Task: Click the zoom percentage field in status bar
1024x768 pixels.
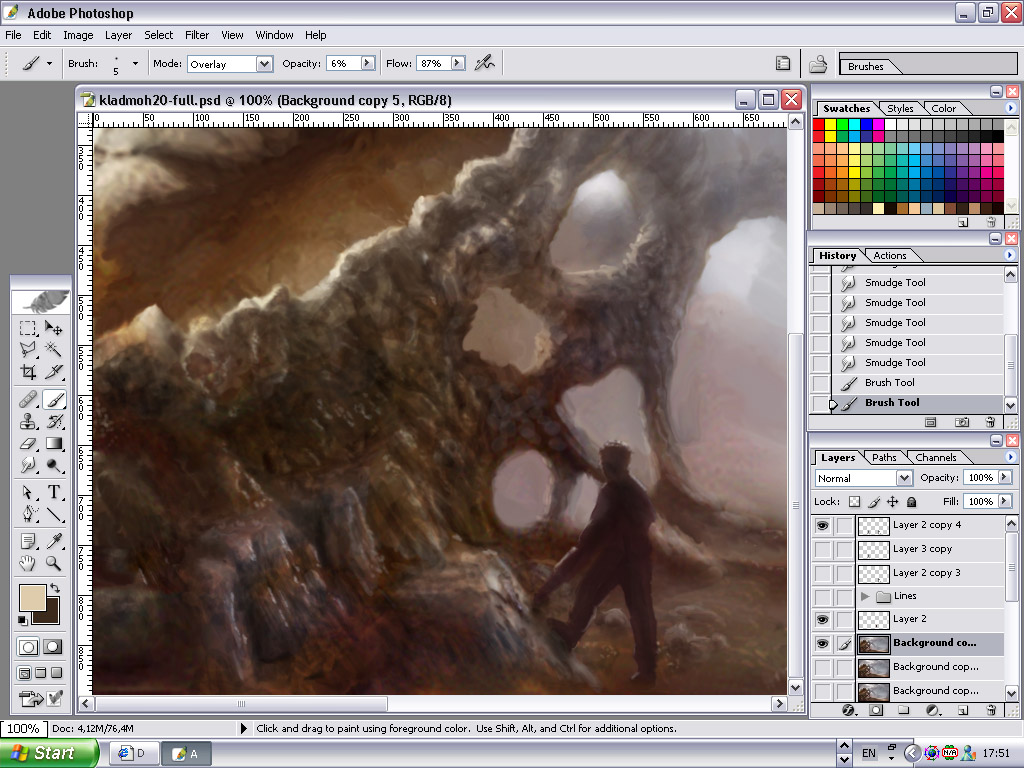Action: (23, 728)
